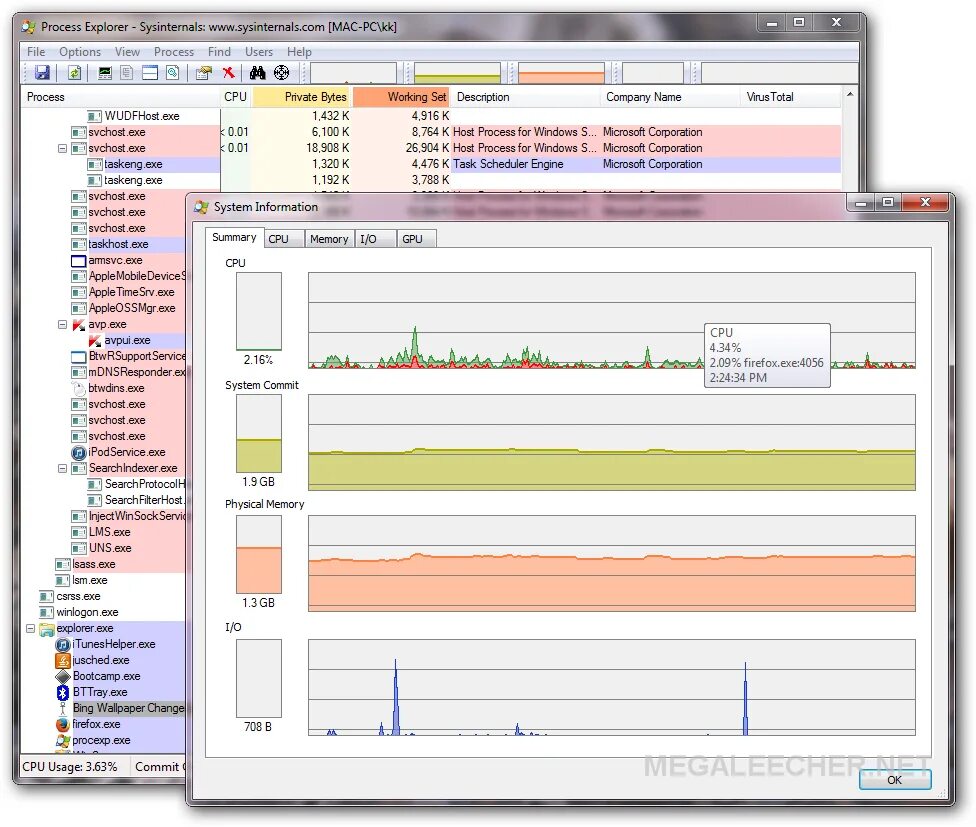Viewport: 976px width, 827px height.
Task: Click the toolbar commit history mini graph
Action: tap(458, 73)
